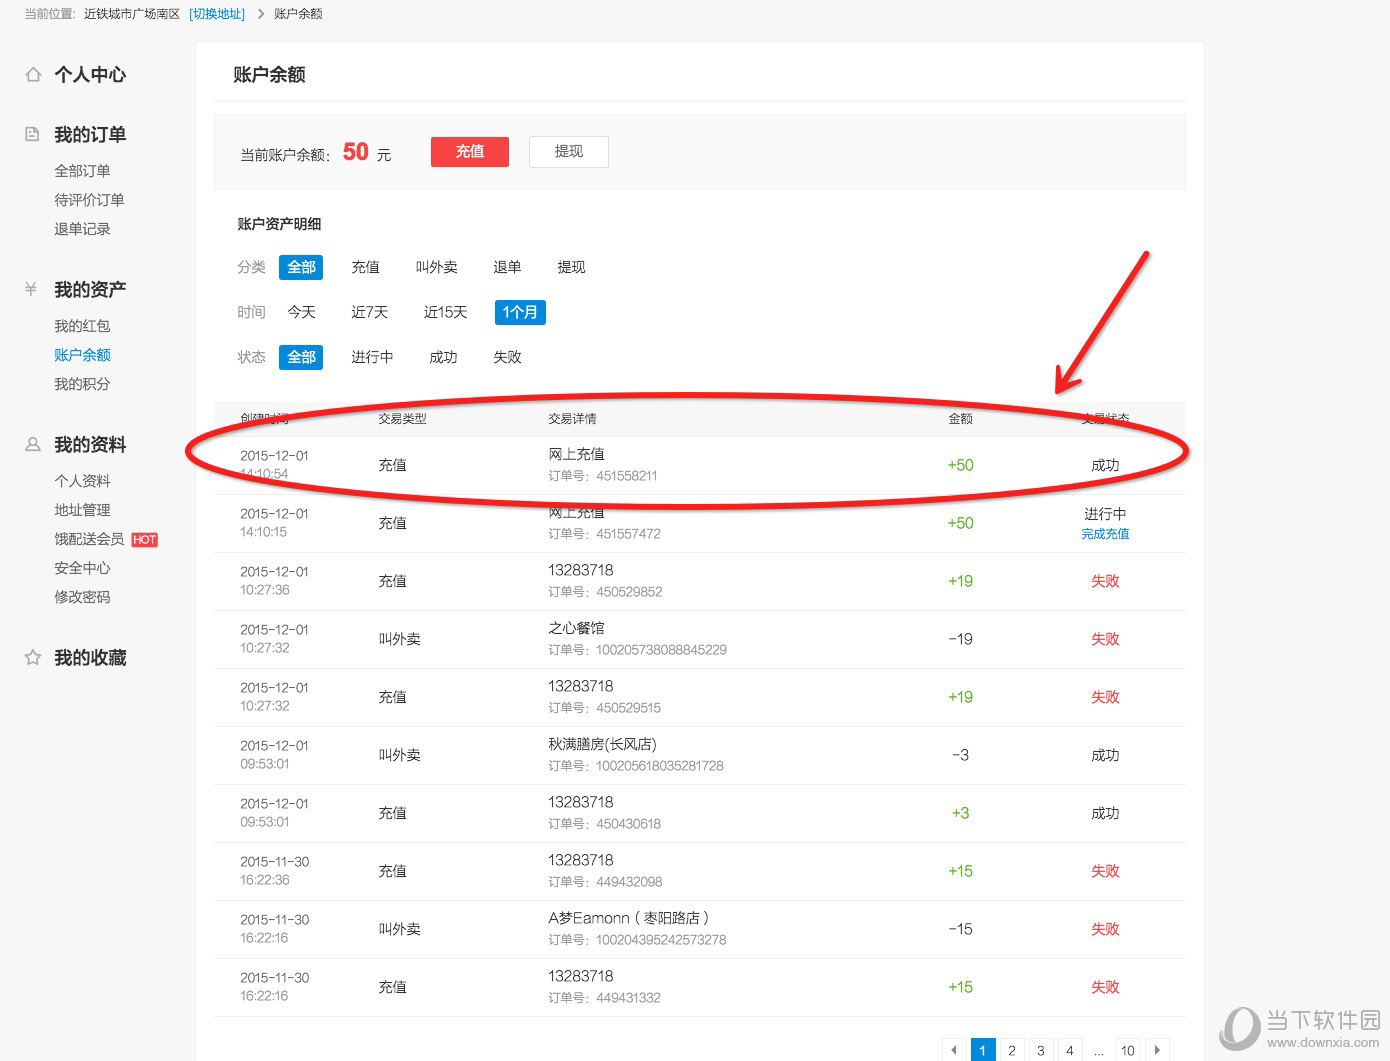This screenshot has height=1061, width=1390.
Task: Filter time by 近15天
Action: (445, 312)
